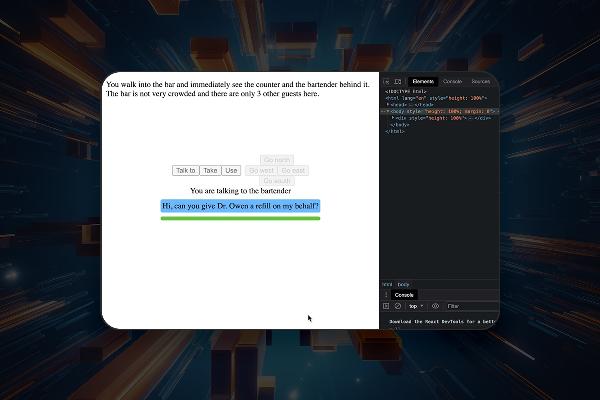
Task: Open the 'top' JavaScript context dropdown
Action: 416,306
